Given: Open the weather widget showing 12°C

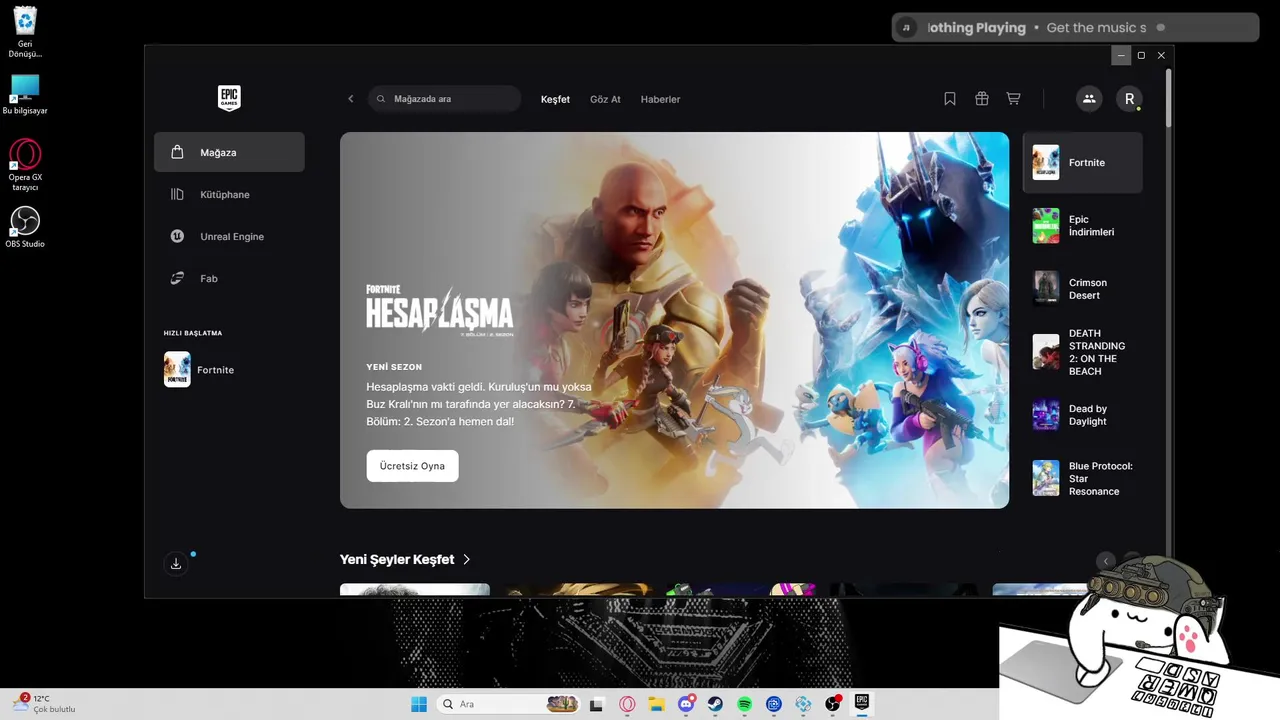Looking at the screenshot, I should pos(44,704).
